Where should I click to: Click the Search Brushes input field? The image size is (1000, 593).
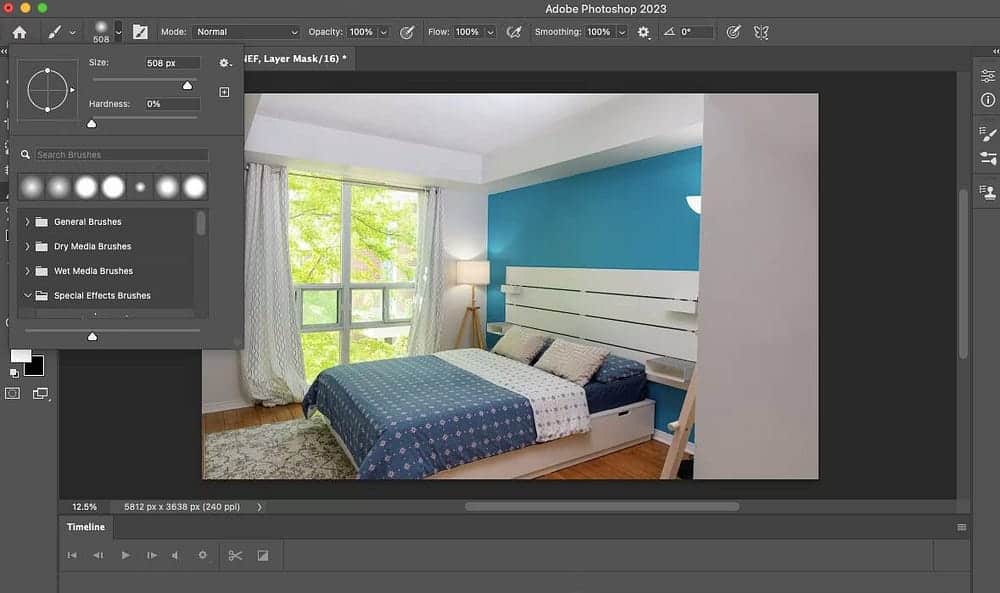(122, 155)
